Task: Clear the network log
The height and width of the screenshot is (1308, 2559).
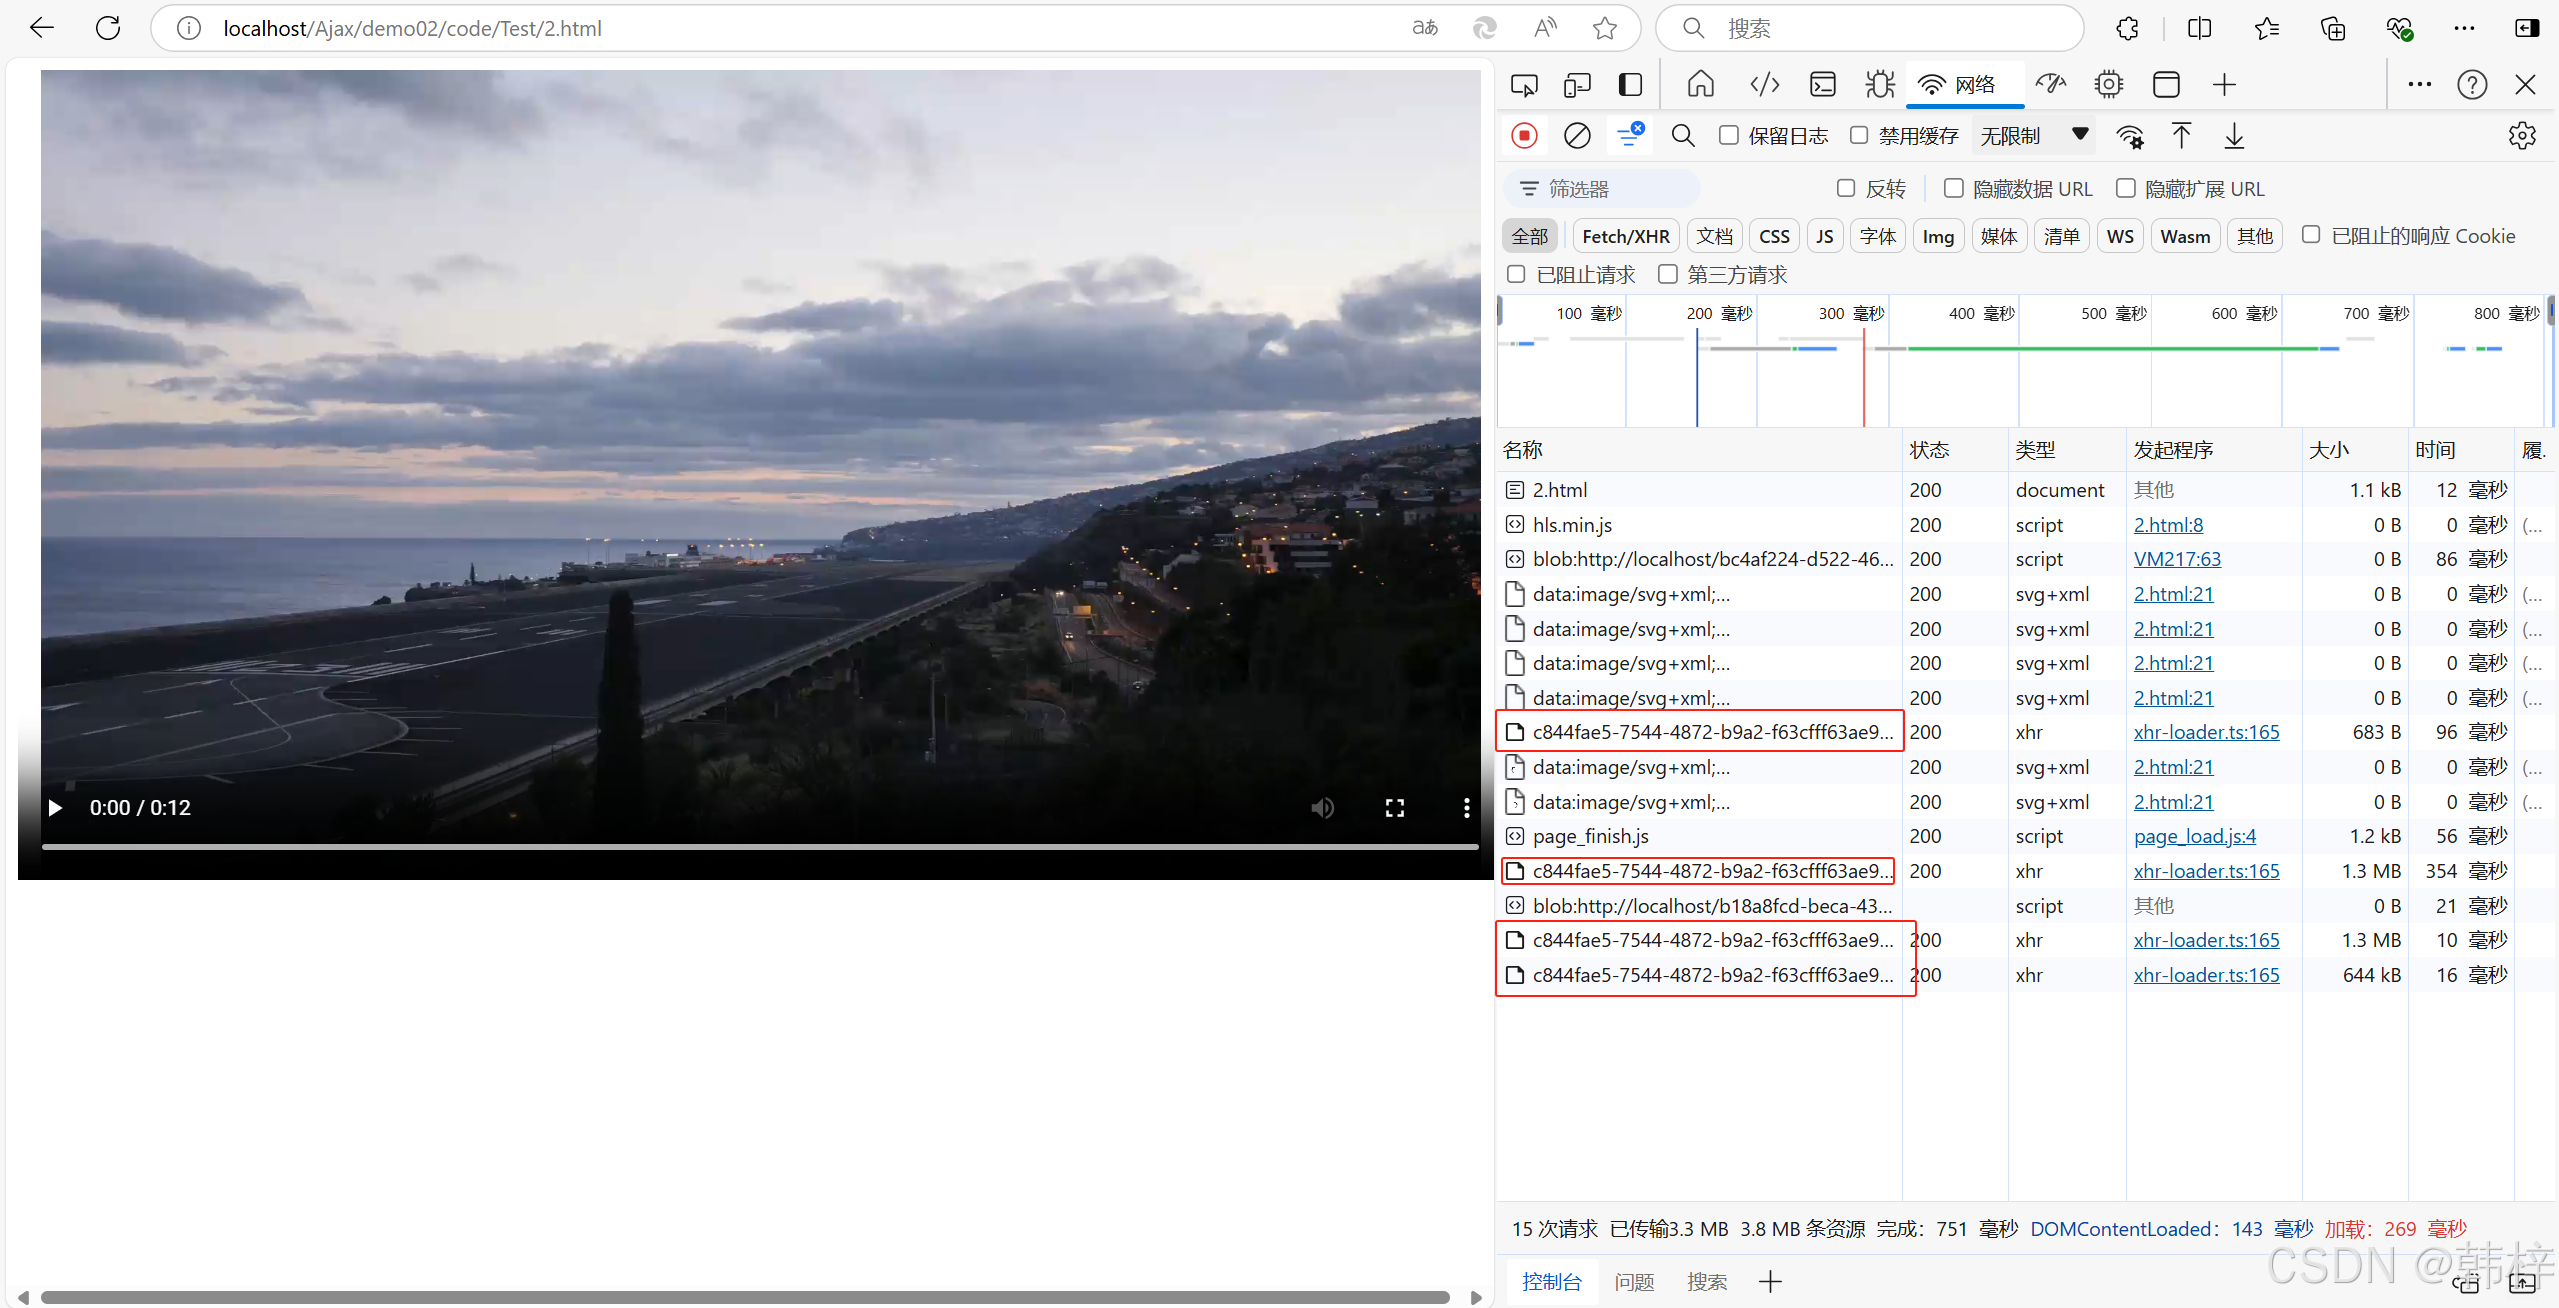Action: 1577,136
